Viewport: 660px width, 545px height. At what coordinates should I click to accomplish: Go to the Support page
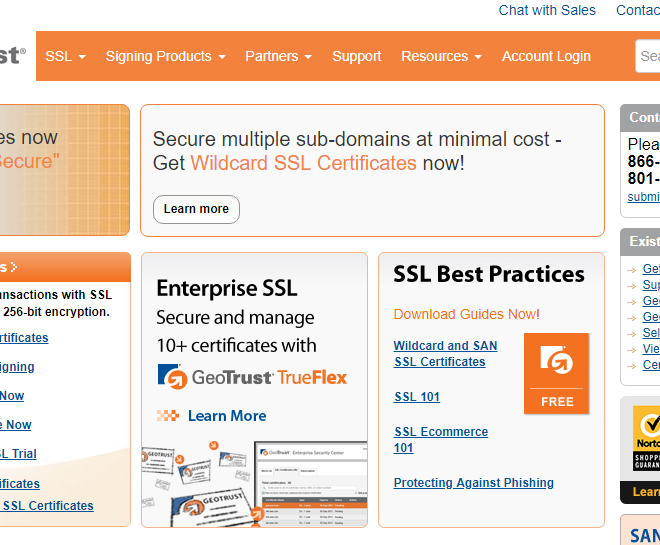tap(357, 56)
